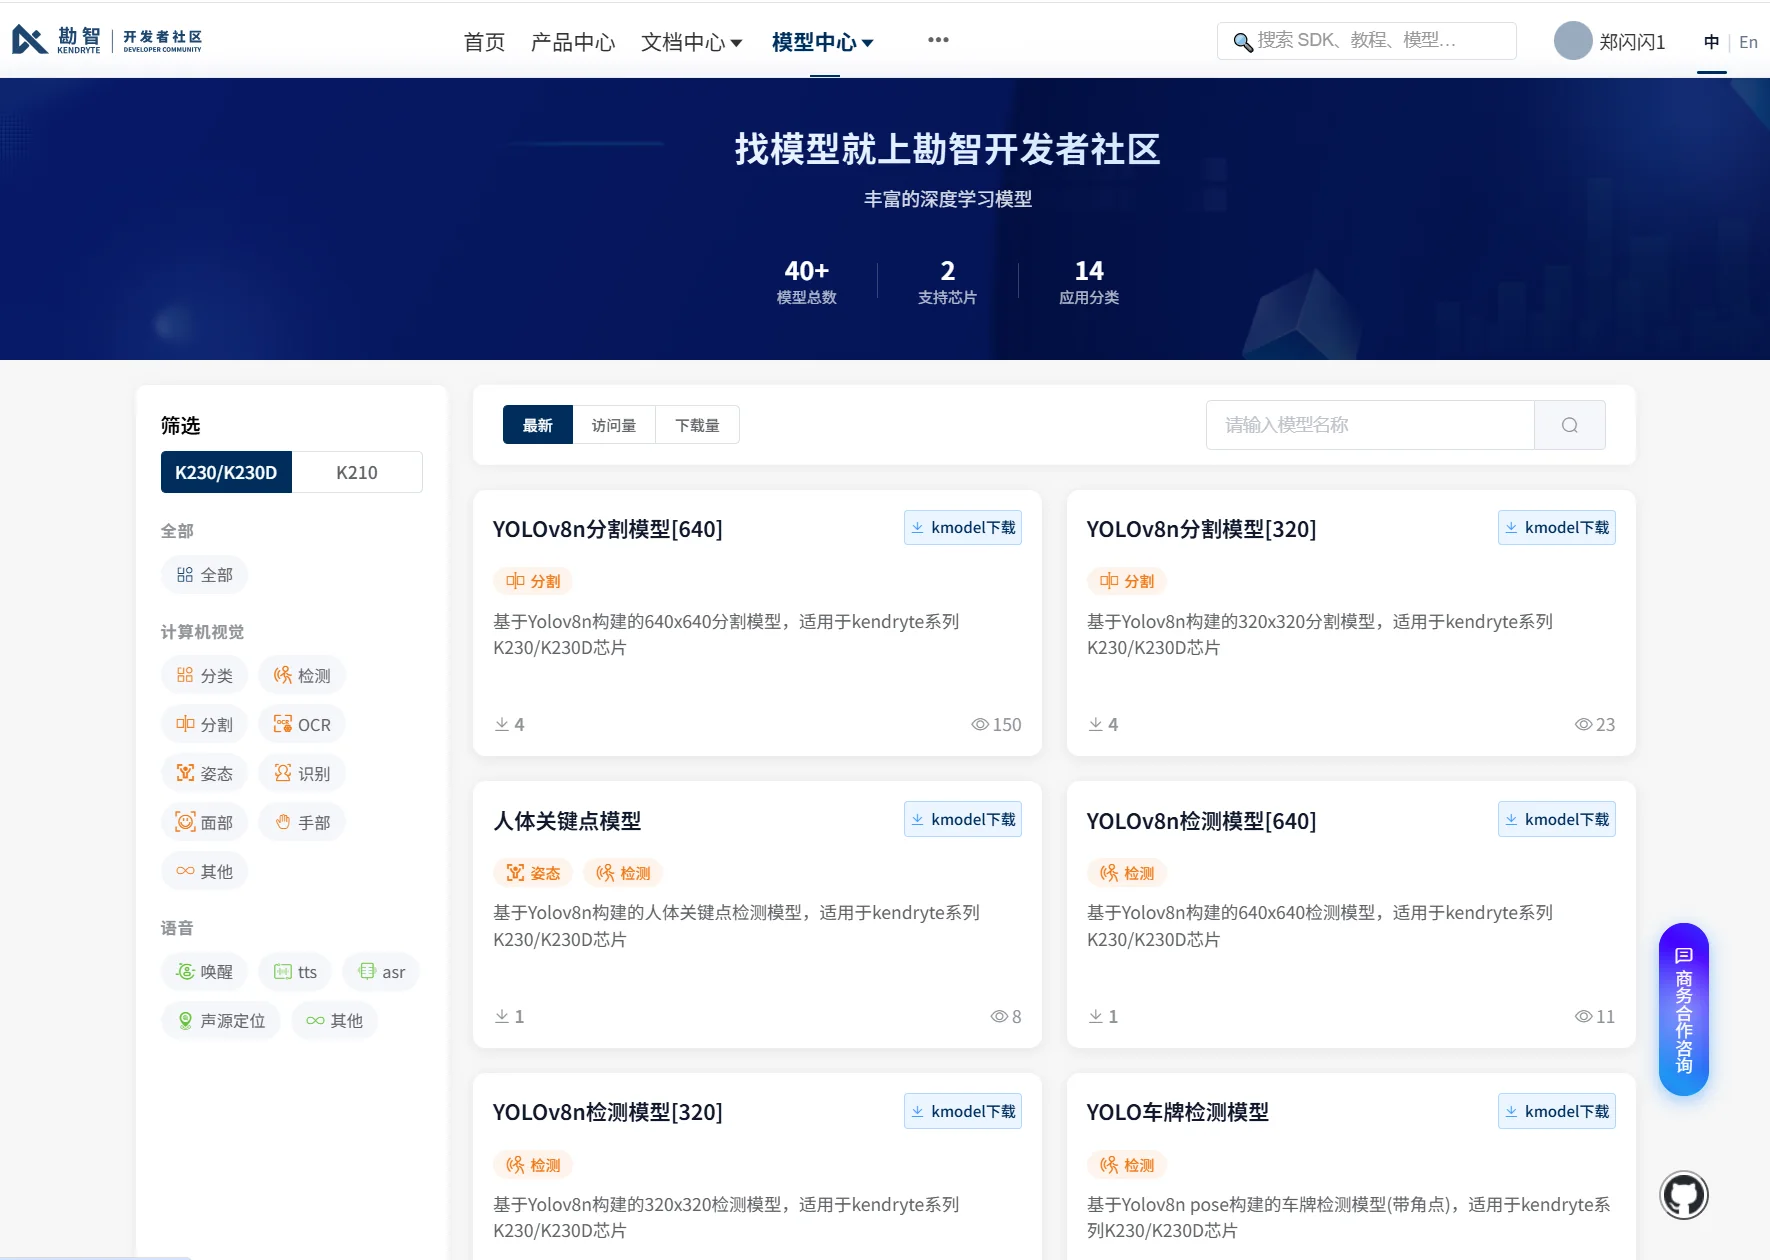Screen dimensions: 1770x1260
Task: Click view count 150 on YOLOv8n分割模型[640]
Action: click(x=996, y=724)
